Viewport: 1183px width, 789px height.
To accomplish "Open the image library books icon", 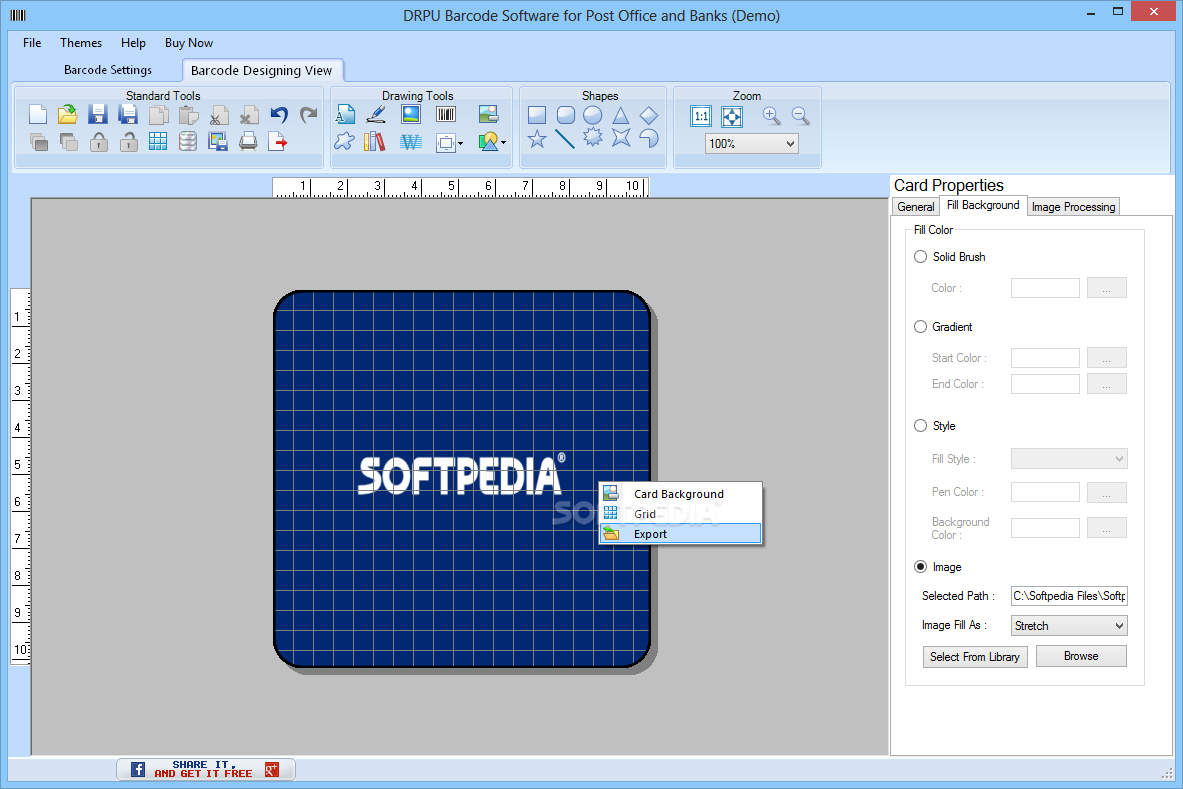I will (x=374, y=141).
